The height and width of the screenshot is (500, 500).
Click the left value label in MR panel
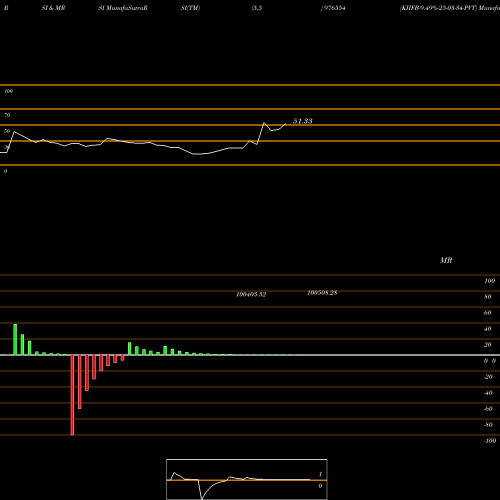[251, 294]
